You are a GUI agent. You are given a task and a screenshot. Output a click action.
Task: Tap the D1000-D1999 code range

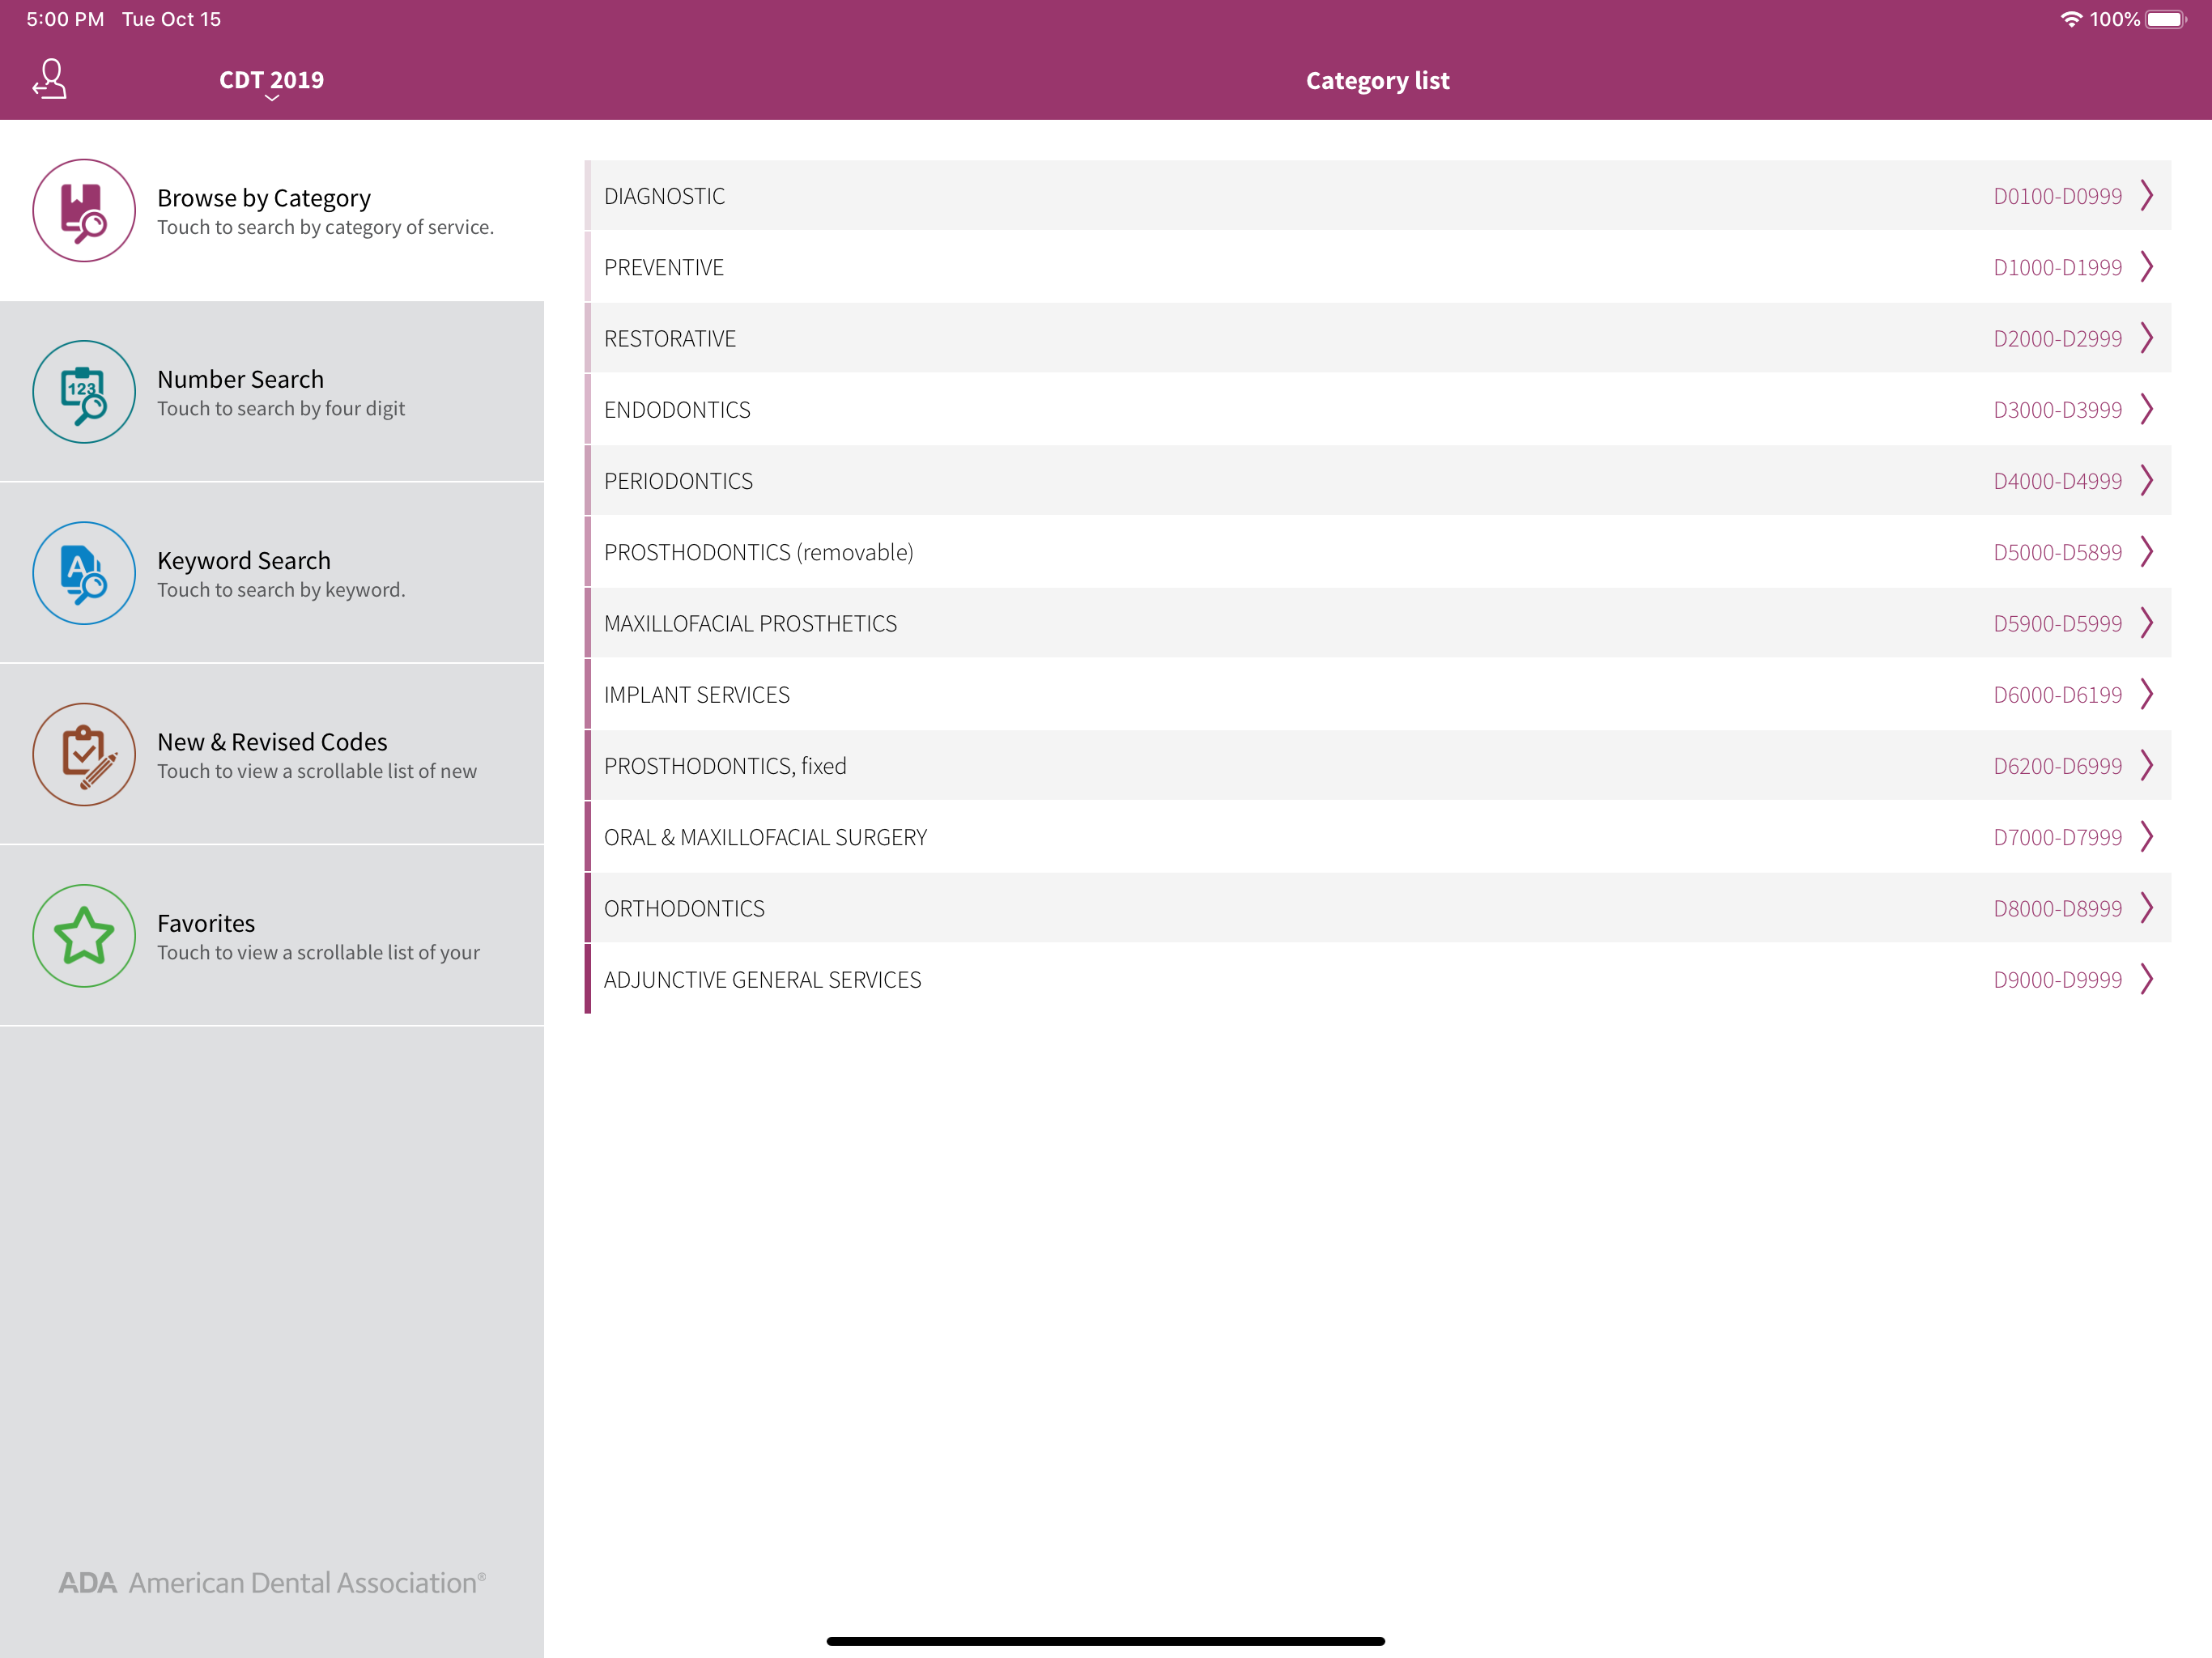tap(2057, 268)
